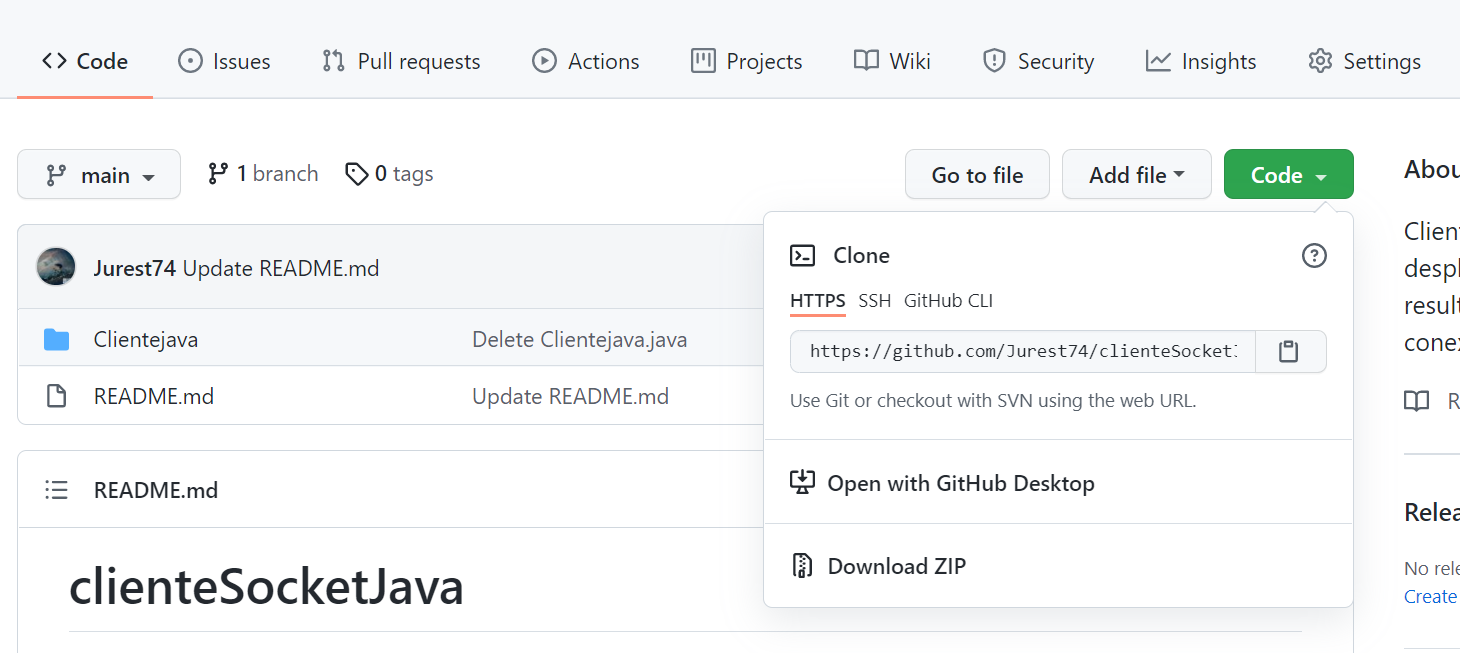Click the clone URL input field
Image resolution: width=1460 pixels, height=653 pixels.
(1022, 352)
